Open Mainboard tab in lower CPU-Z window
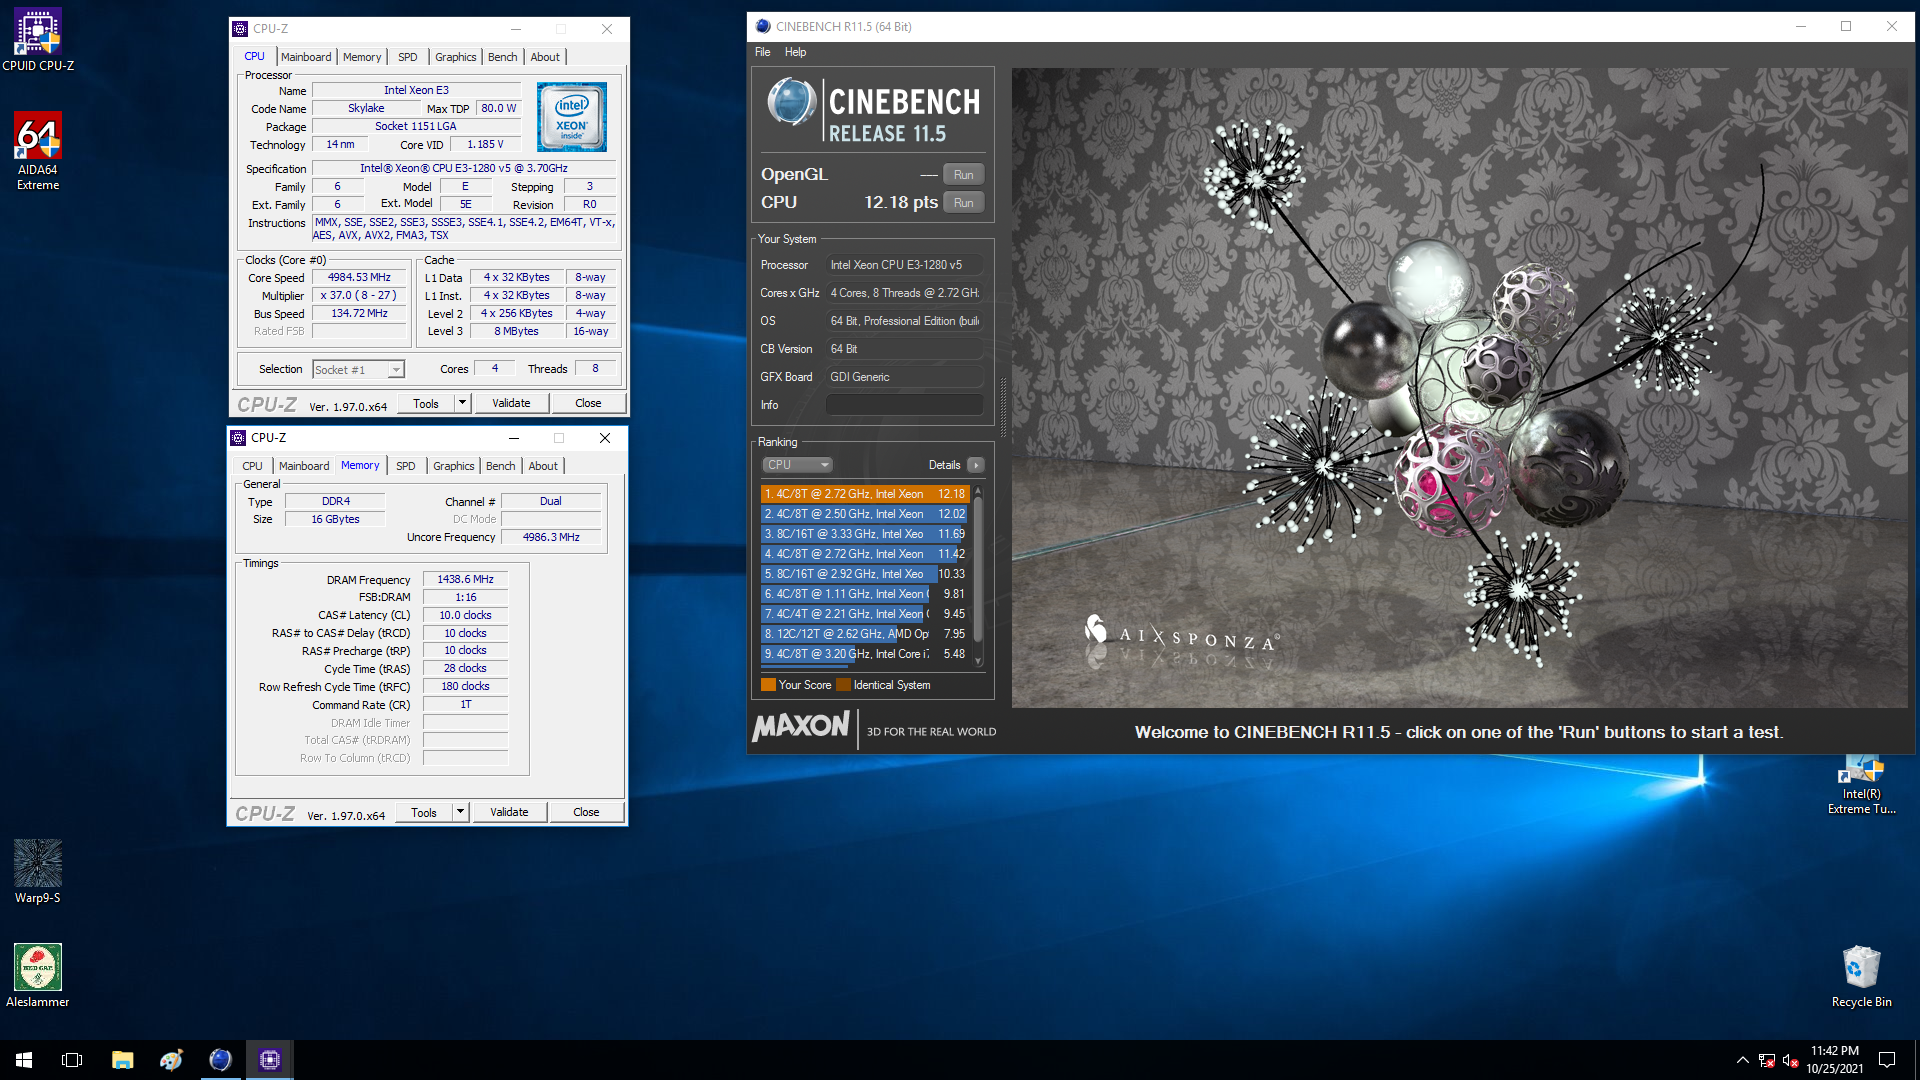1920x1080 pixels. coord(304,466)
